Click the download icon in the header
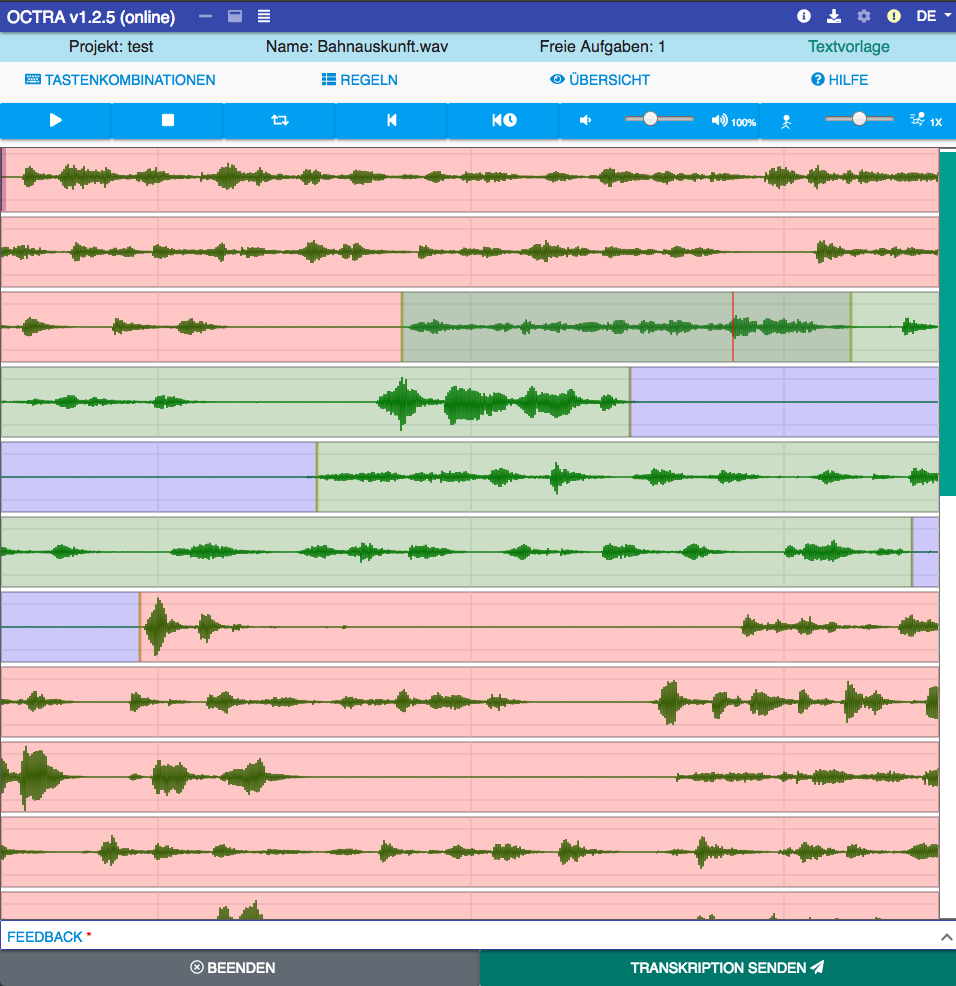956x986 pixels. [834, 16]
